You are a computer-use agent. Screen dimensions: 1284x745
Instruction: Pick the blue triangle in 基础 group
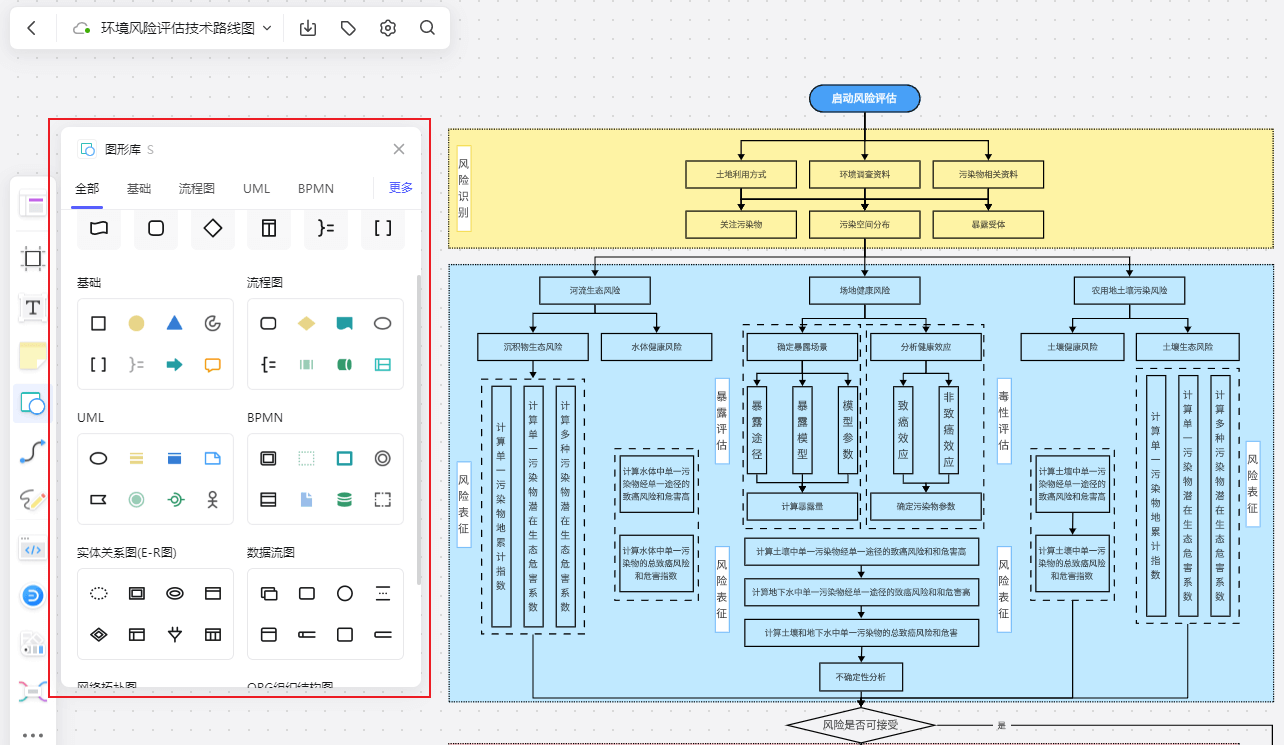click(174, 323)
